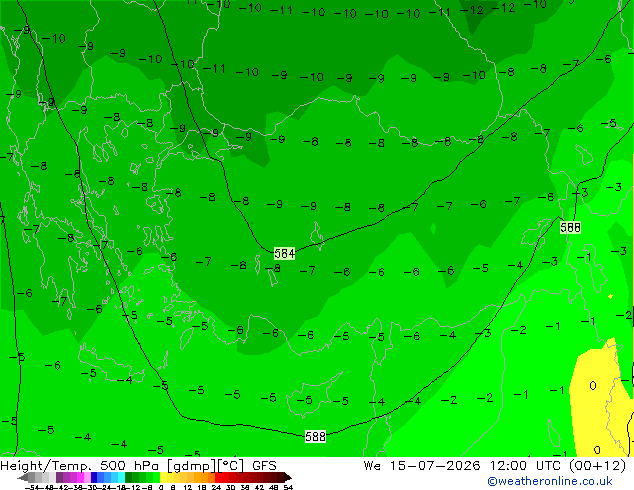634x490 pixels.
Task: Click the legend tick label '-30'
Action: point(92,487)
